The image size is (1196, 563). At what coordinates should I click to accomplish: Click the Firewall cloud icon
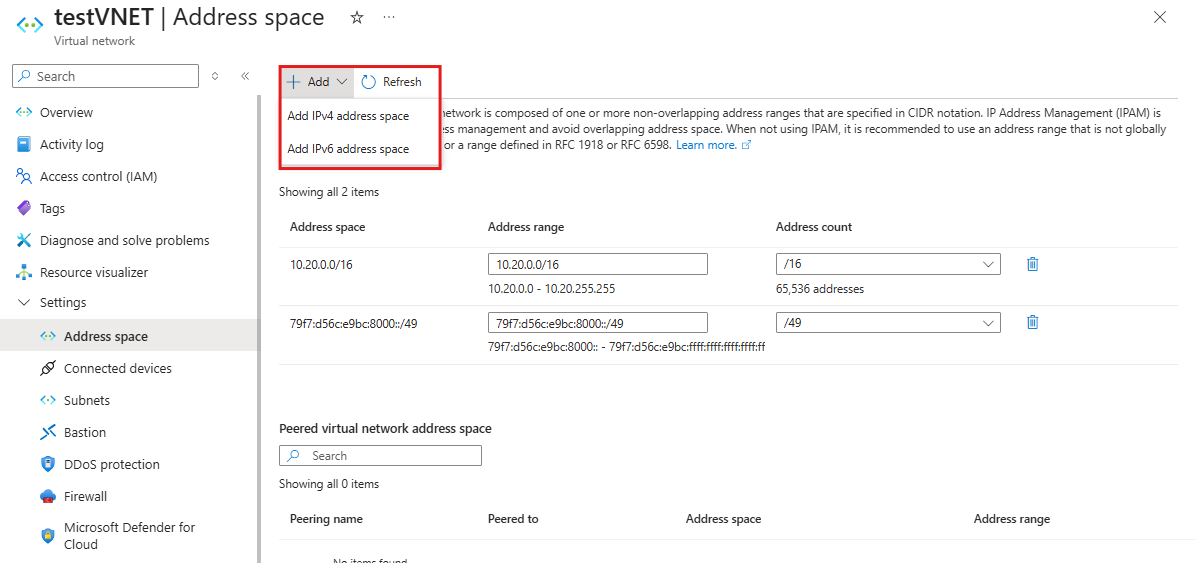click(48, 497)
